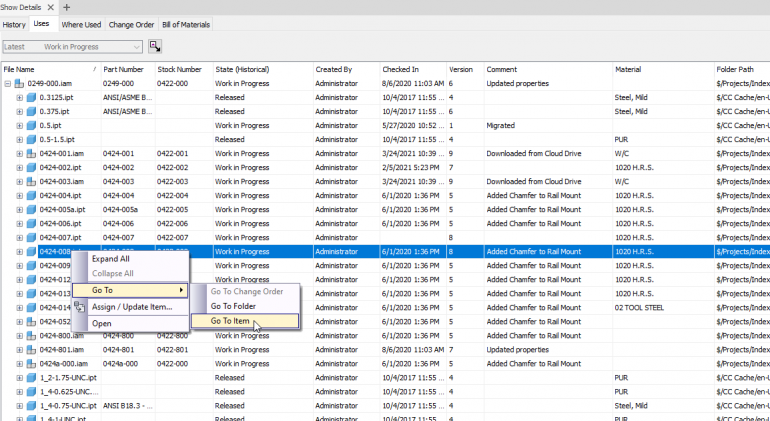Click the part icon of 0.5.ipt
This screenshot has width=770, height=421.
click(31, 125)
